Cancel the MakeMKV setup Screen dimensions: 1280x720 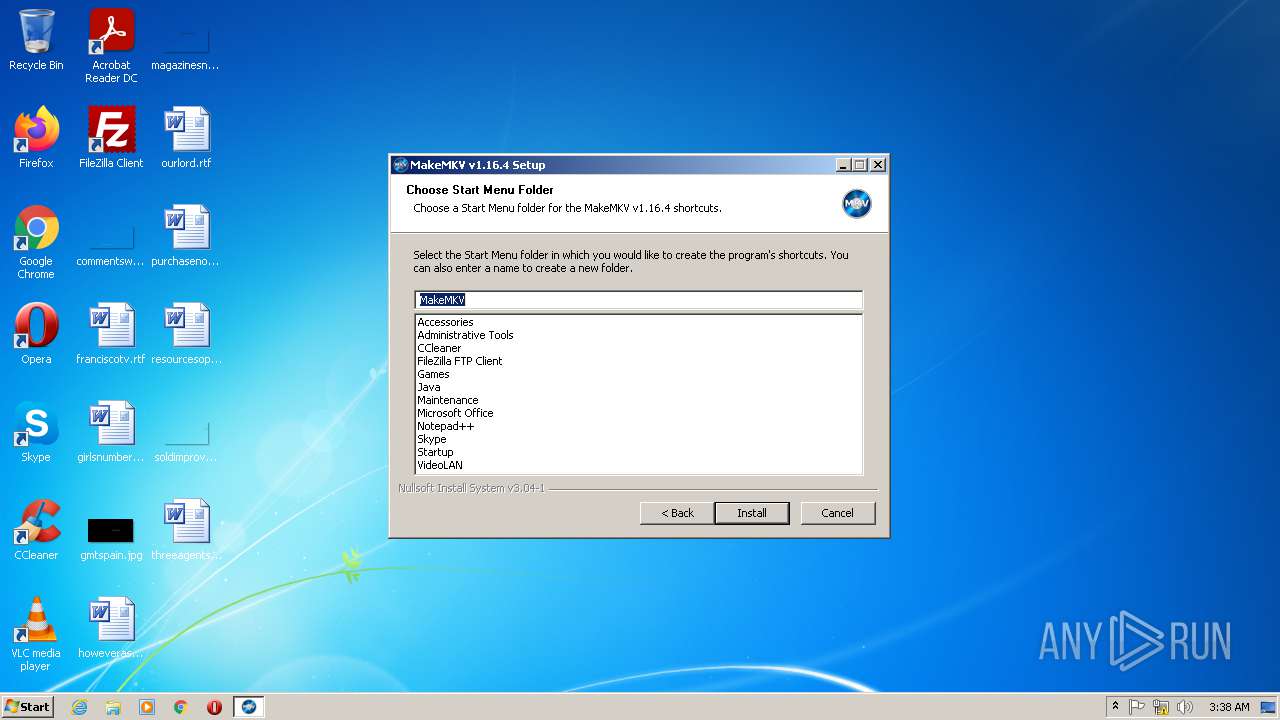[x=838, y=513]
